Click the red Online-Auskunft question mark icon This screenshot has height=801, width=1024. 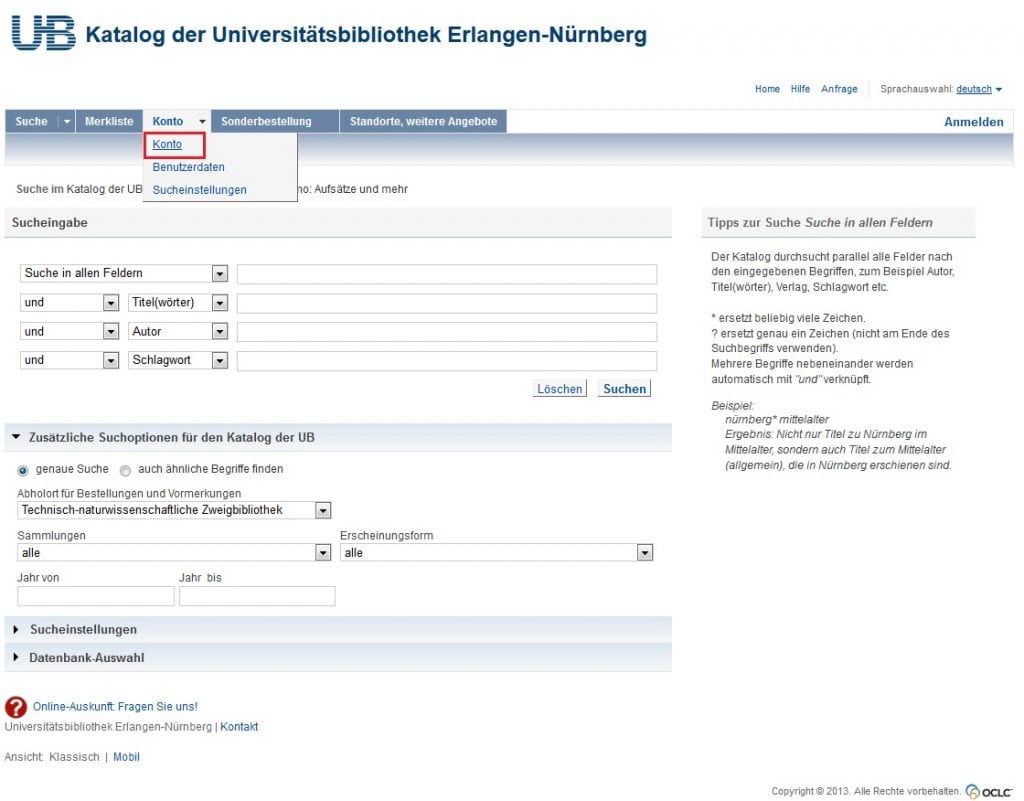tap(16, 706)
